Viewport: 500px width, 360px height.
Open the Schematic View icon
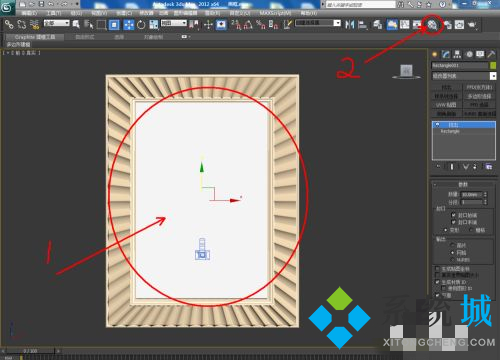pos(417,25)
